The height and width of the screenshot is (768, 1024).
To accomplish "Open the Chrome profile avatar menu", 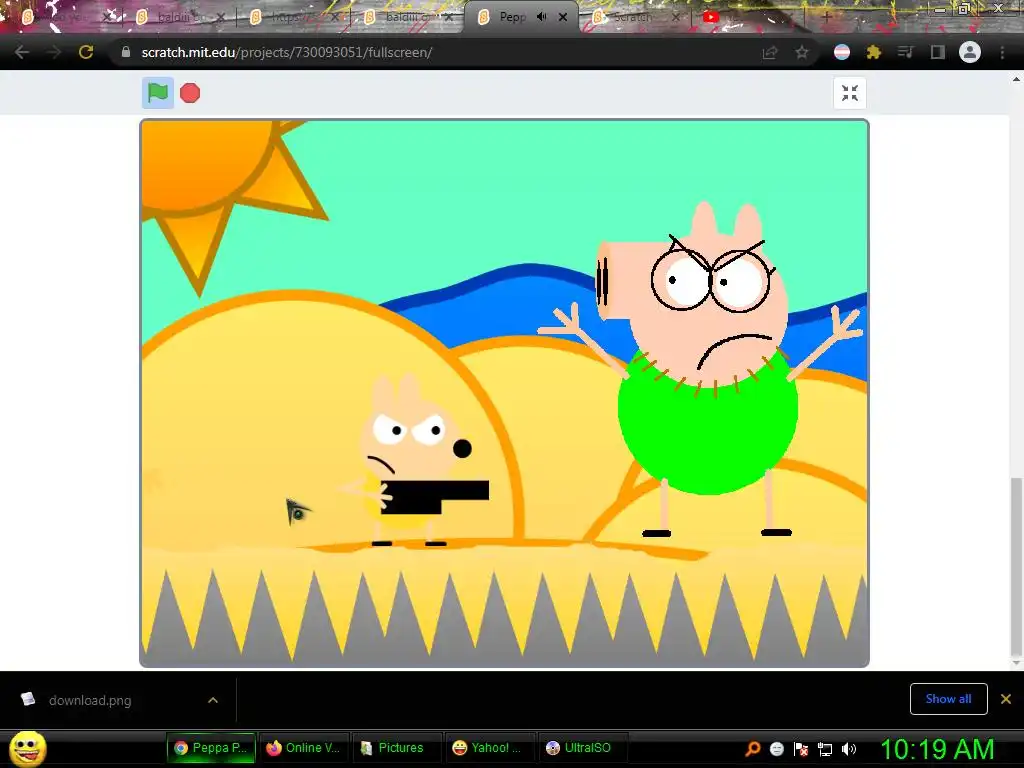I will click(x=970, y=52).
